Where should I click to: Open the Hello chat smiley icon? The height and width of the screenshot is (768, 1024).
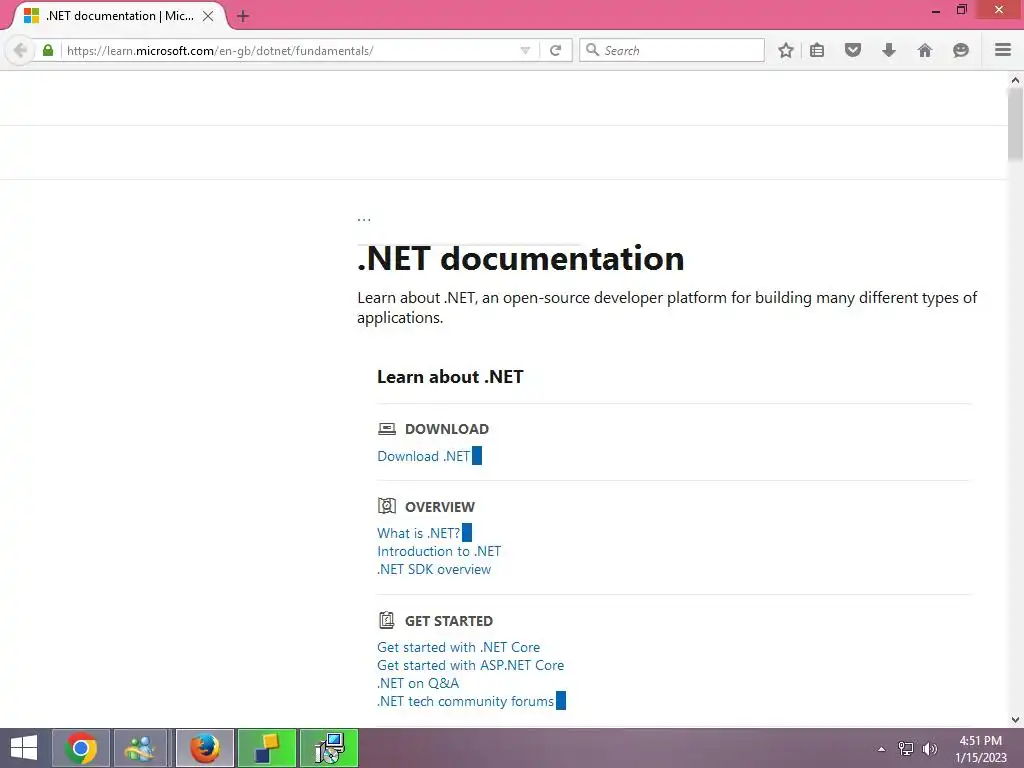click(x=961, y=50)
